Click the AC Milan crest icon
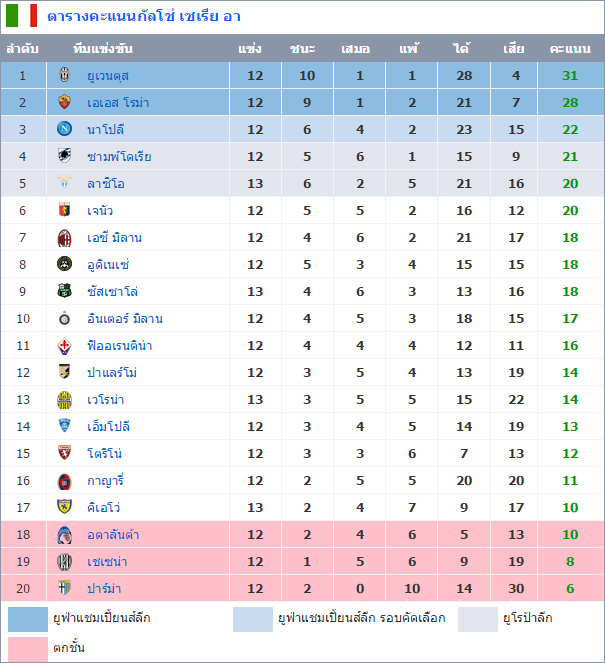The image size is (605, 663). pyautogui.click(x=65, y=237)
